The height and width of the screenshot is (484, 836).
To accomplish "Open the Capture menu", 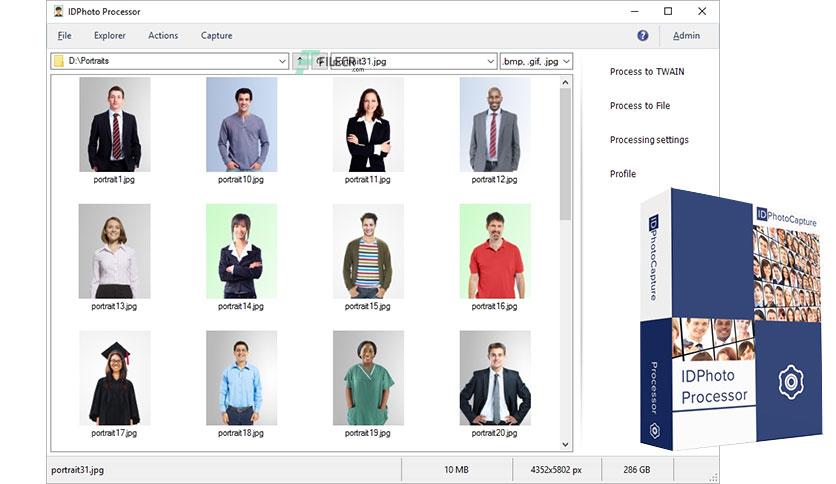I will click(216, 36).
